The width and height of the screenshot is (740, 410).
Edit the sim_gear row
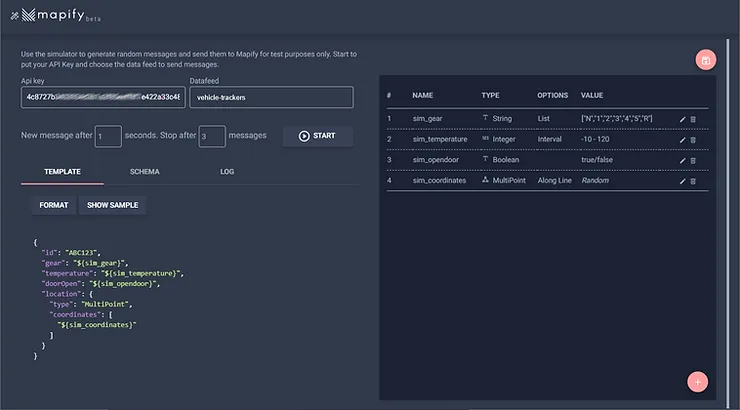tap(682, 119)
